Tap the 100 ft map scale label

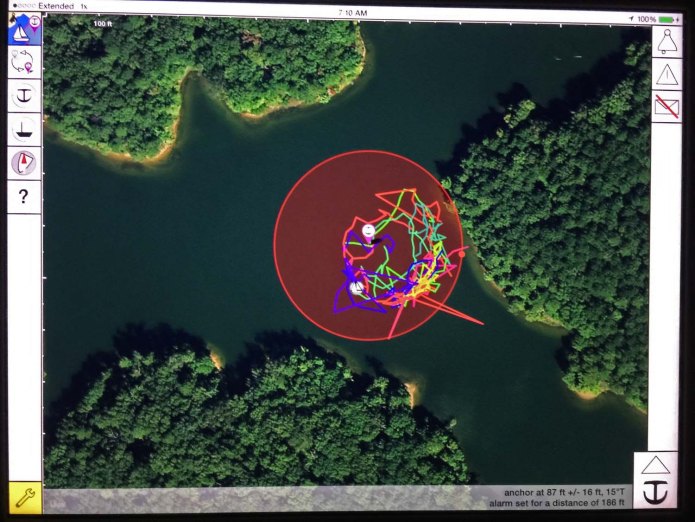coord(102,23)
